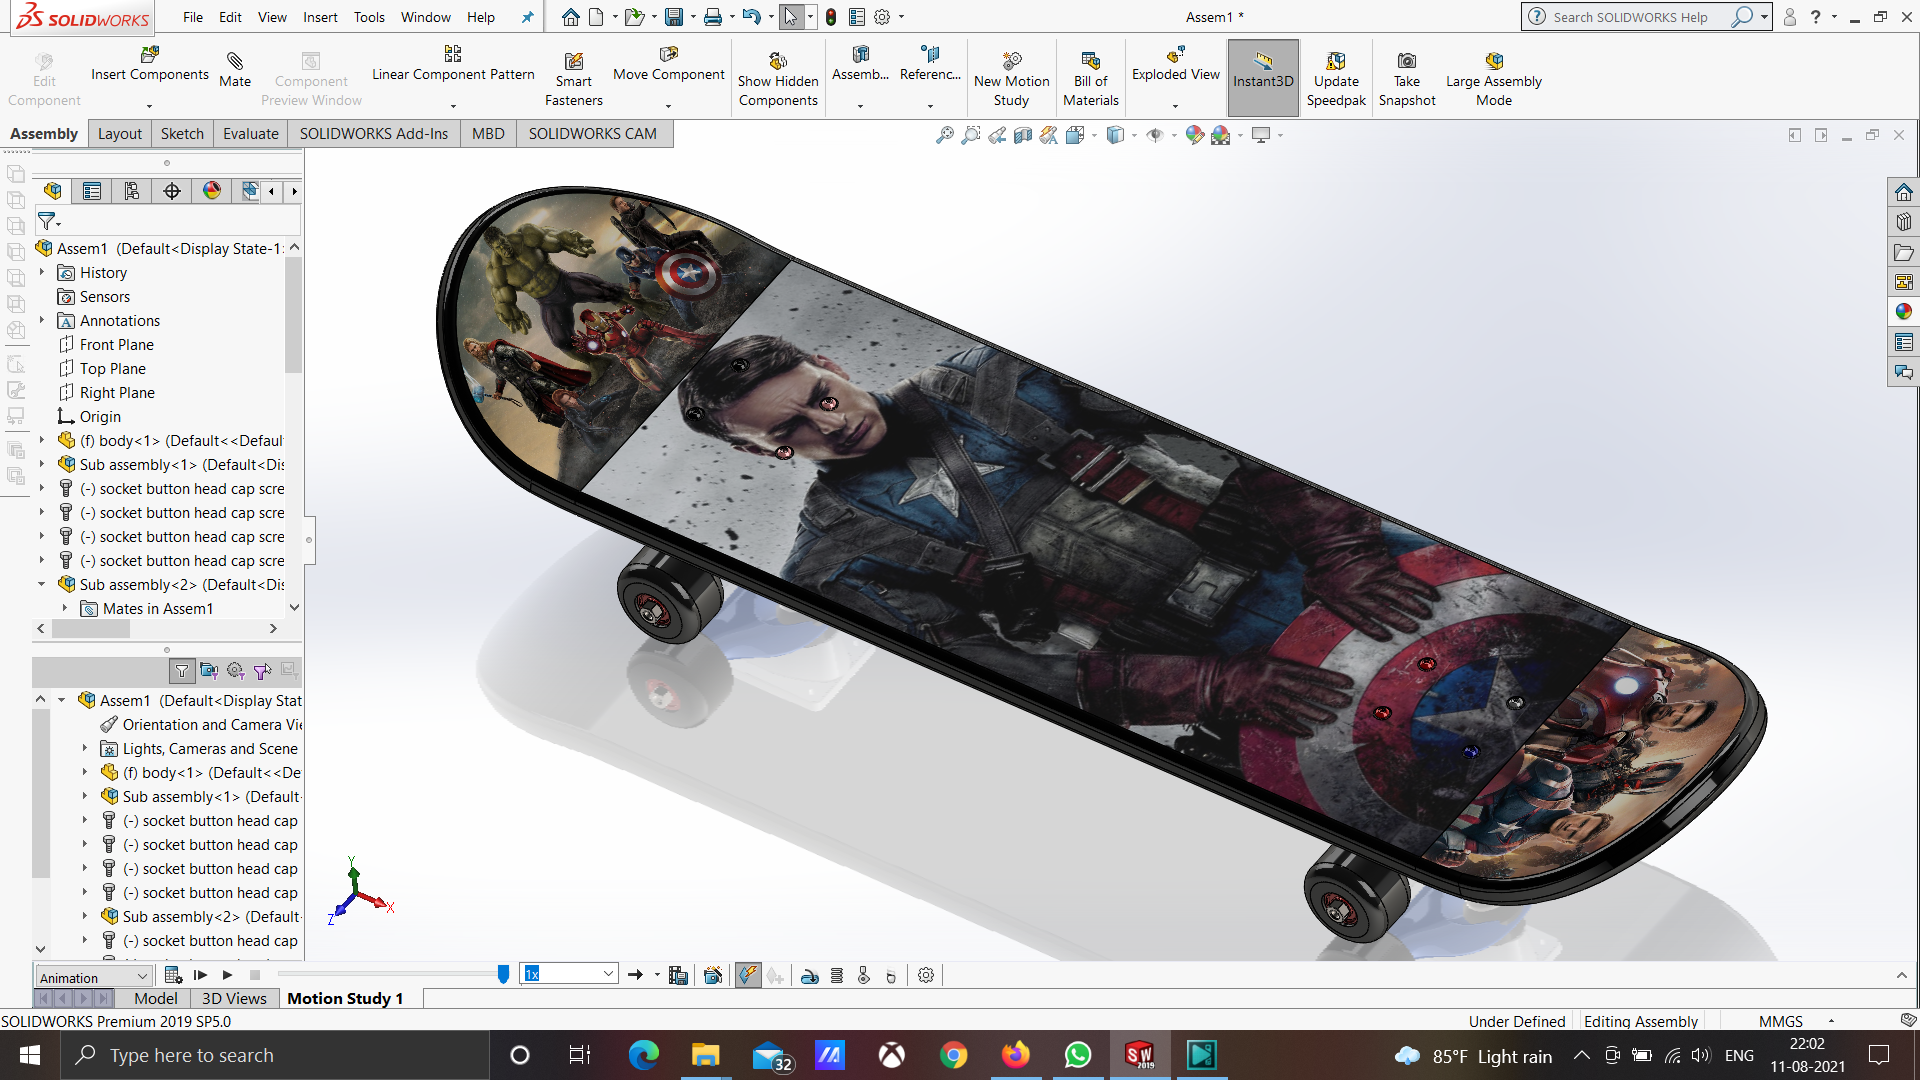
Task: Click motion tree filter icon
Action: (x=182, y=671)
